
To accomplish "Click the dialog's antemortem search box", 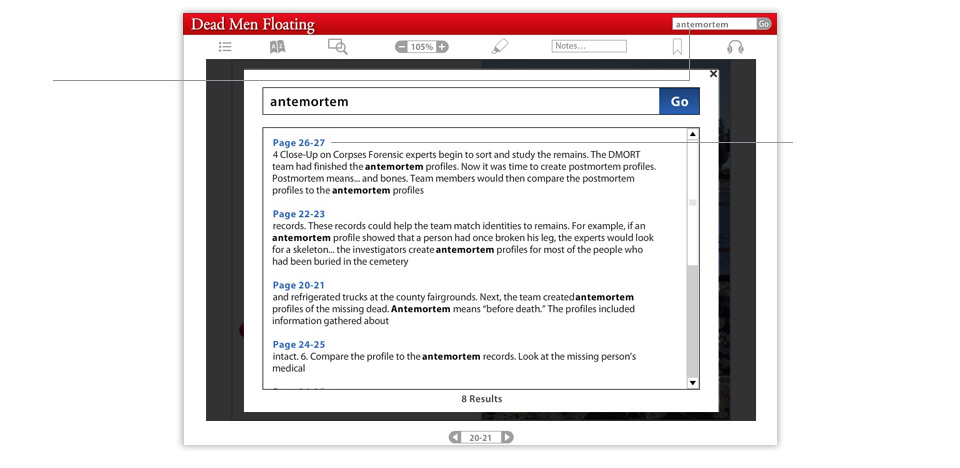I will point(460,101).
